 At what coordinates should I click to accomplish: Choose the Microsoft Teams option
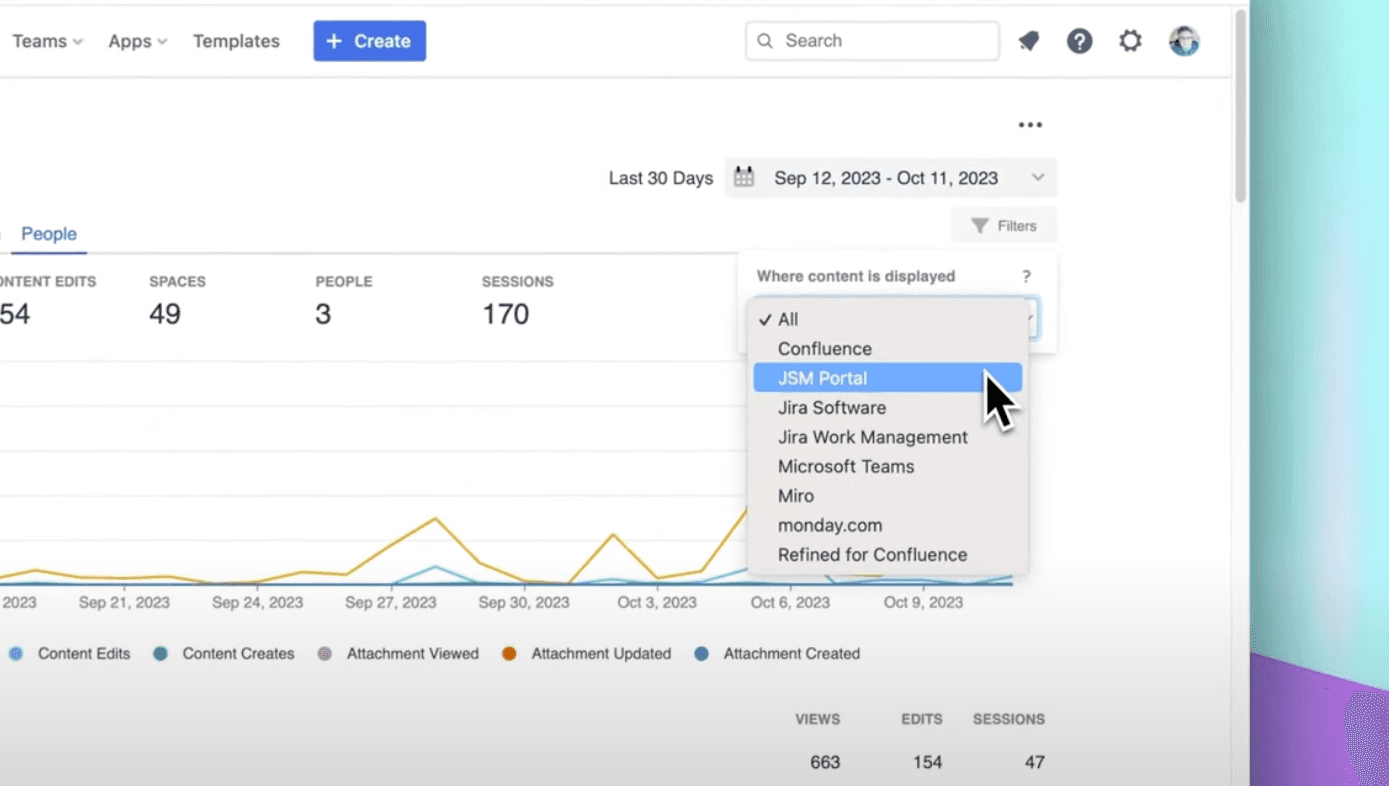(x=888, y=466)
